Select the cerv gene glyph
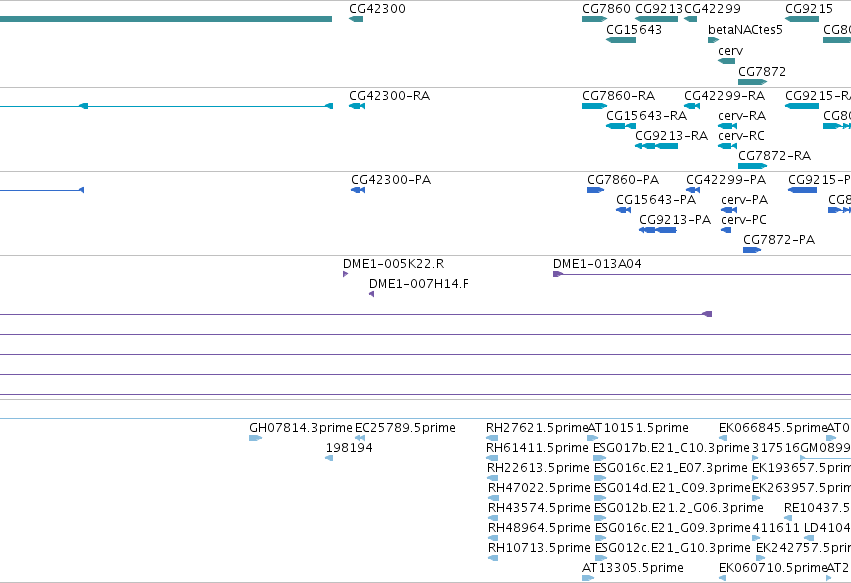The height and width of the screenshot is (583, 851). (726, 61)
